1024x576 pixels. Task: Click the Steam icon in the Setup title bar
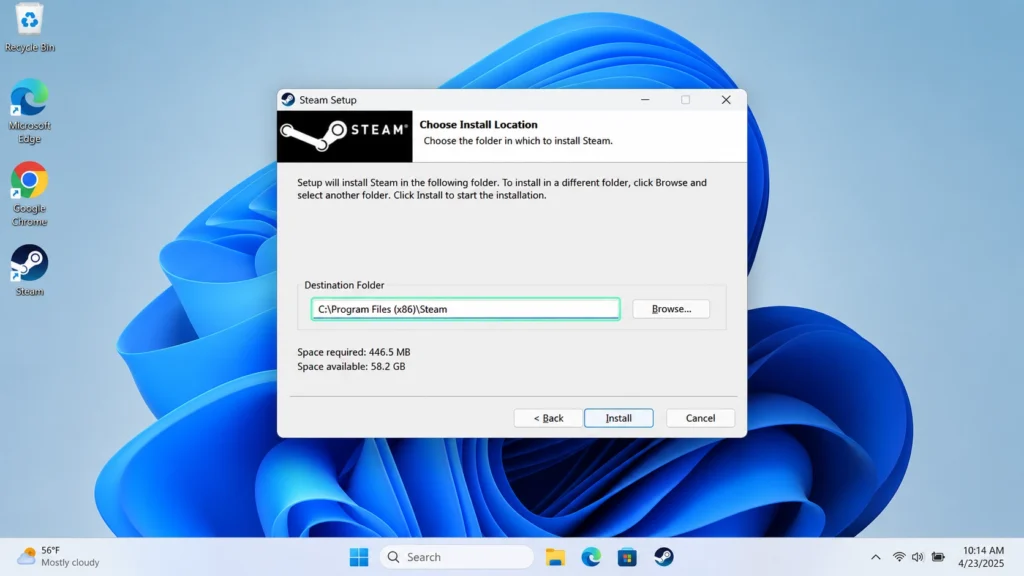(288, 99)
